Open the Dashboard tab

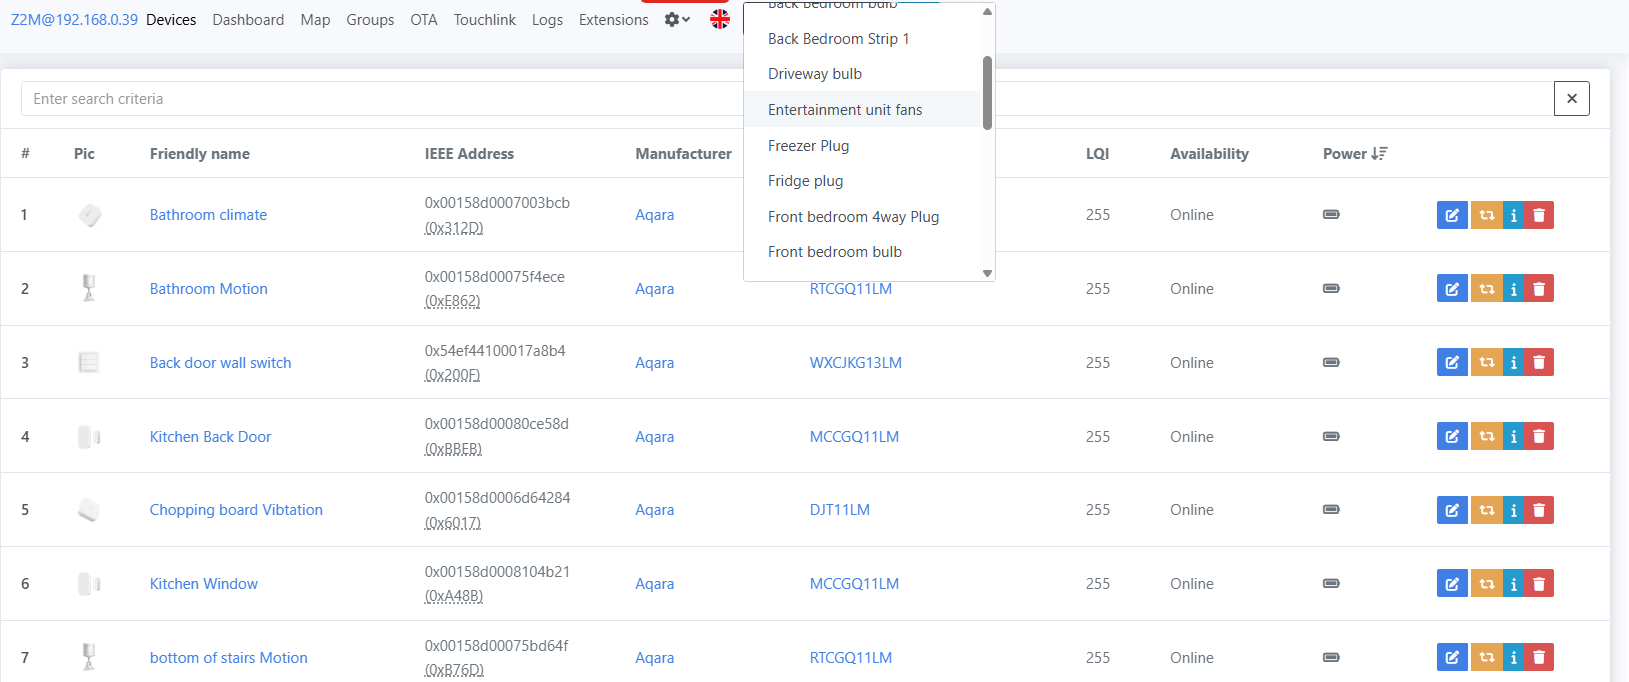[248, 20]
